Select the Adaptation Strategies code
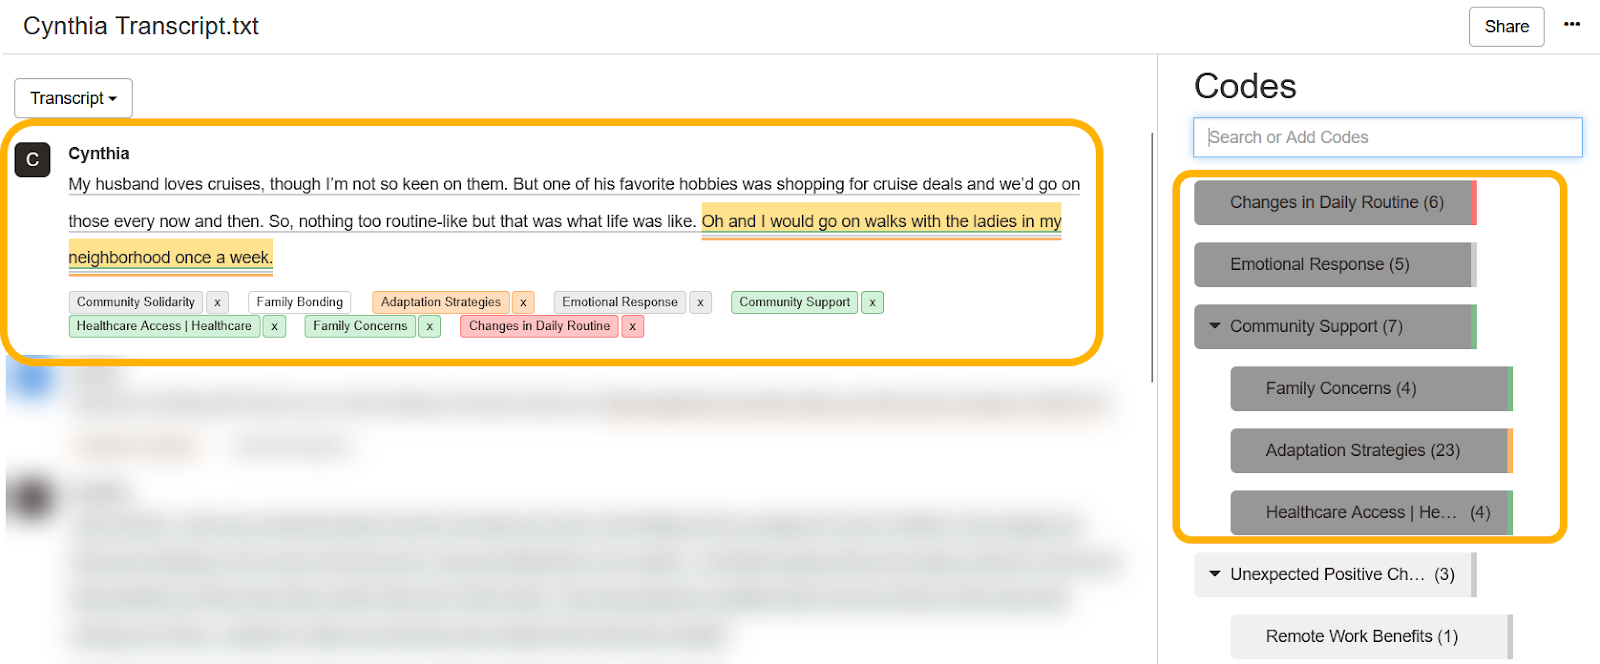This screenshot has width=1600, height=664. (1369, 450)
